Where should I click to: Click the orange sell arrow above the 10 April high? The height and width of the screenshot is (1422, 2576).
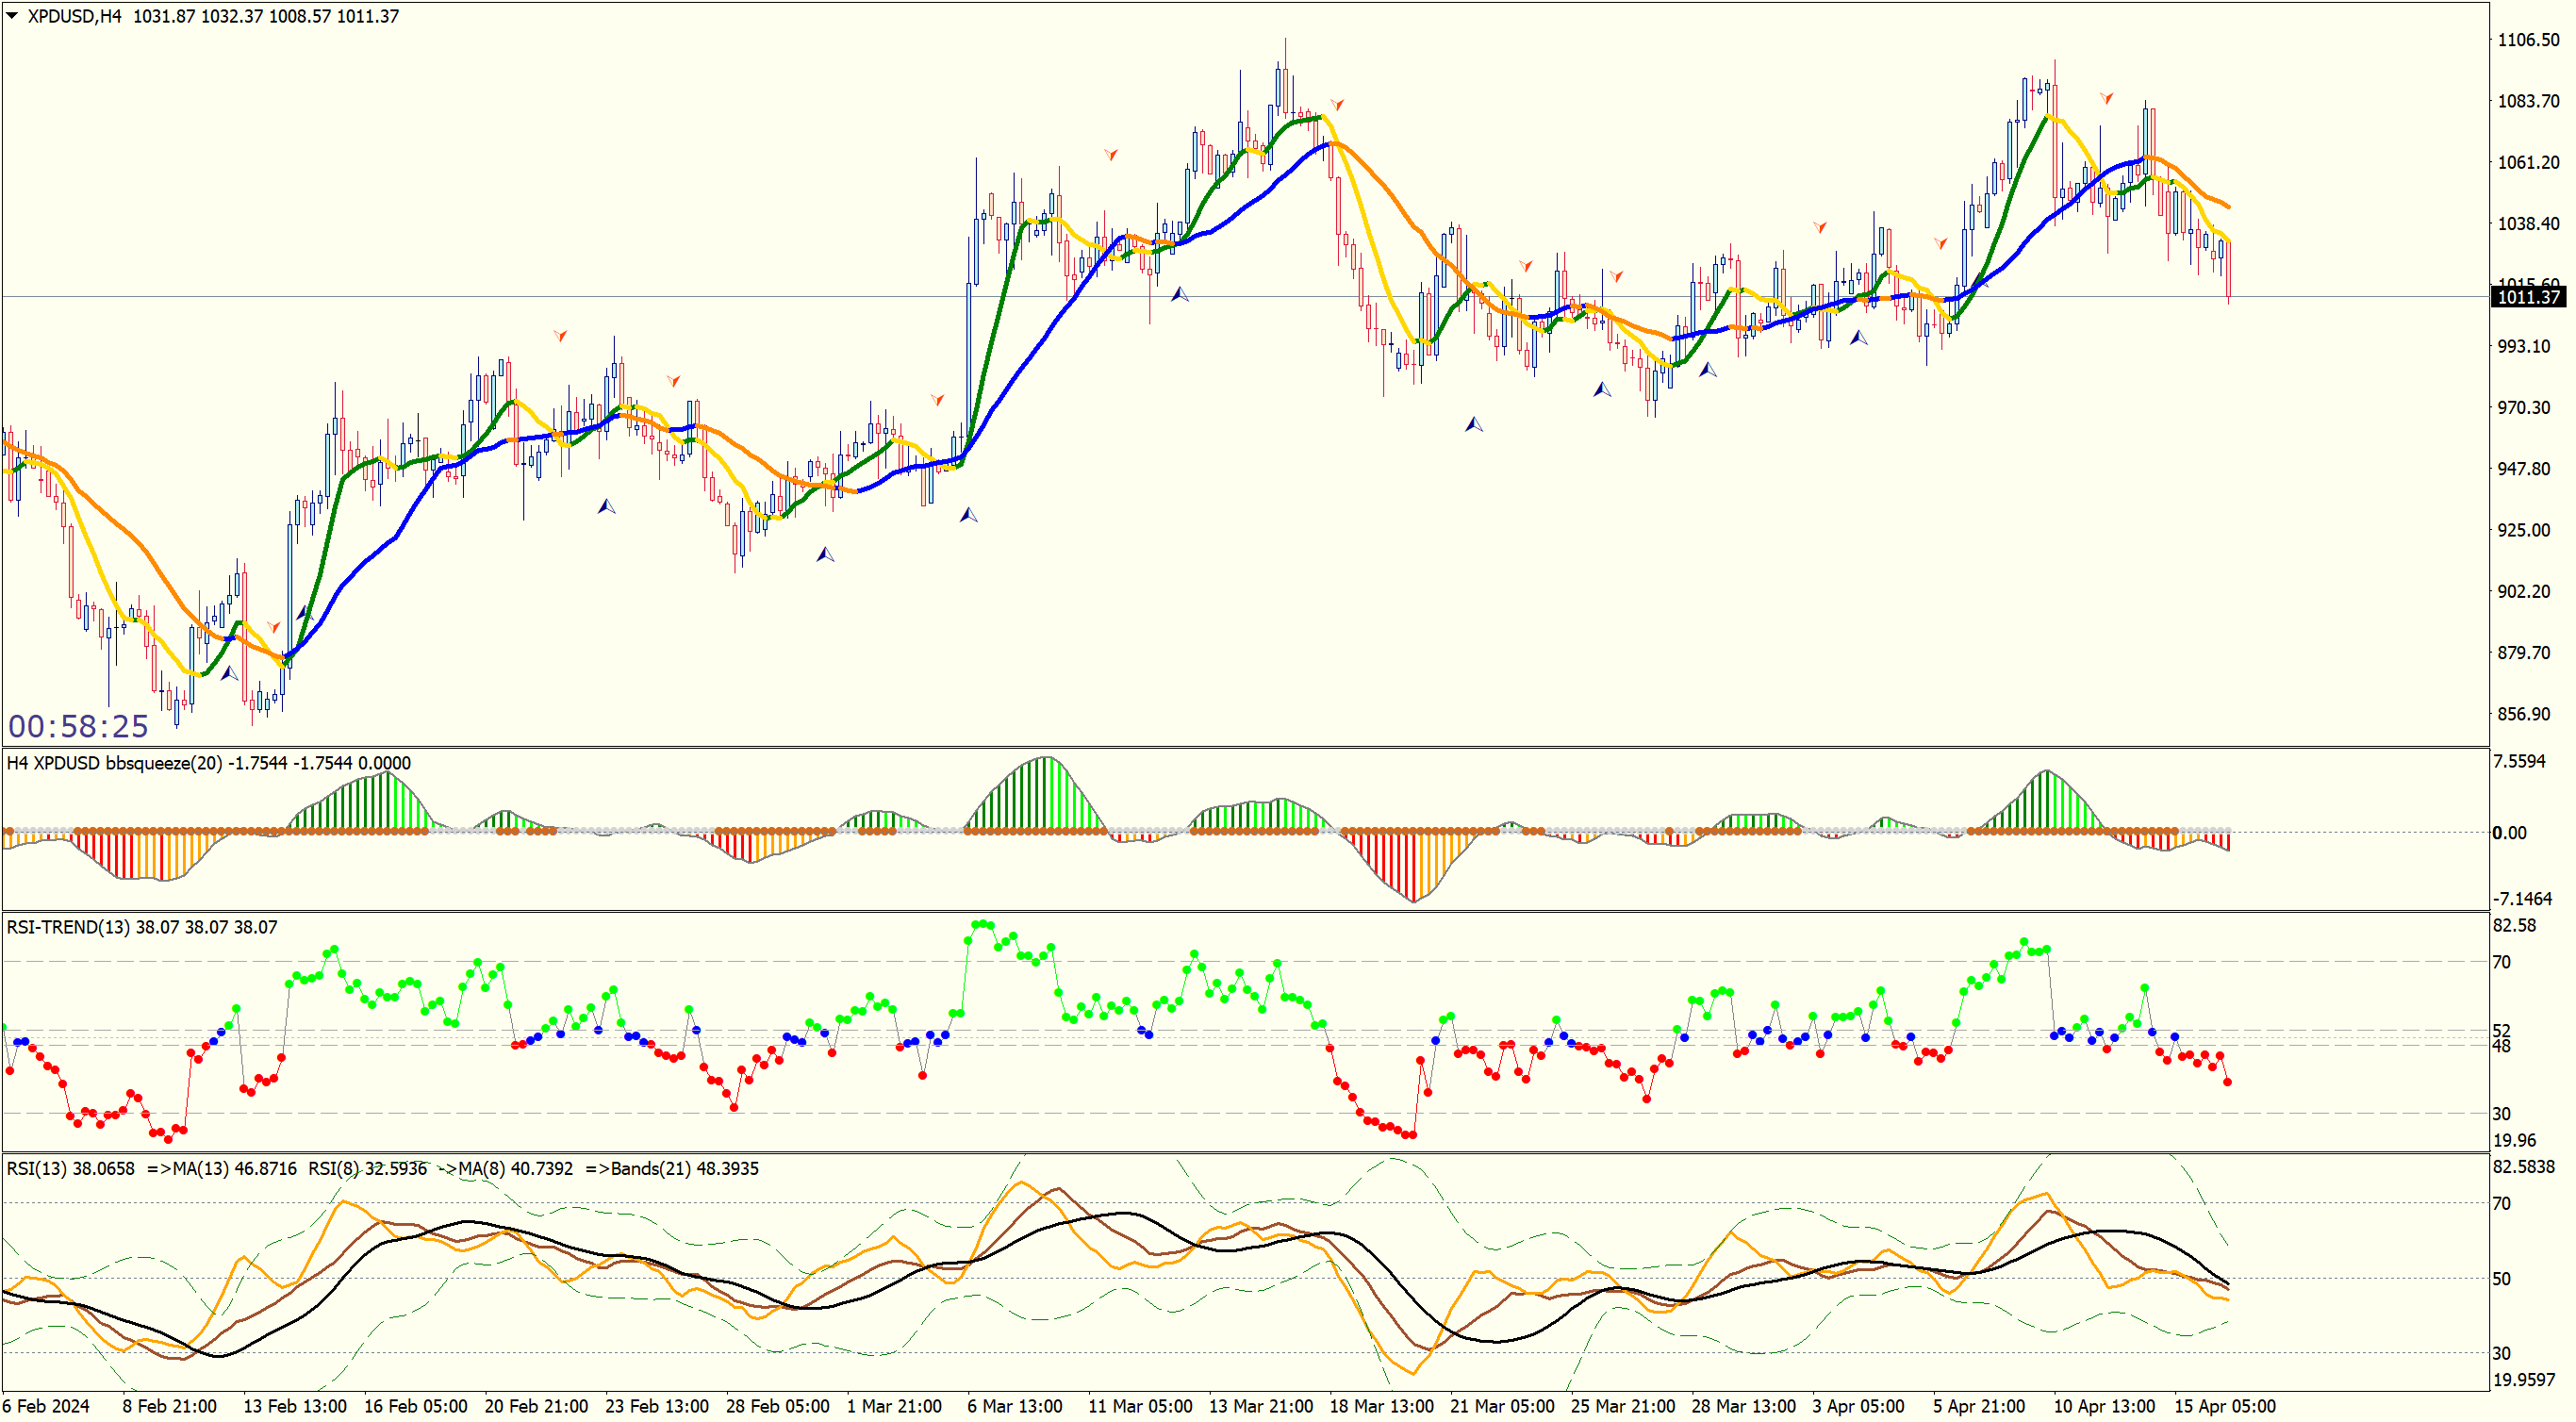2106,98
